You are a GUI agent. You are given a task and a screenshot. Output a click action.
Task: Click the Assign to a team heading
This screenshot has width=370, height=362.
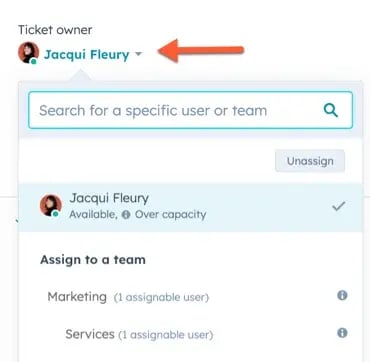[93, 260]
